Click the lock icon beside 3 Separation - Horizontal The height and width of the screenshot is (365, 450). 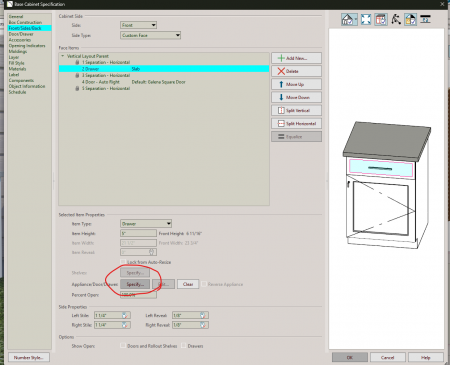[77, 75]
